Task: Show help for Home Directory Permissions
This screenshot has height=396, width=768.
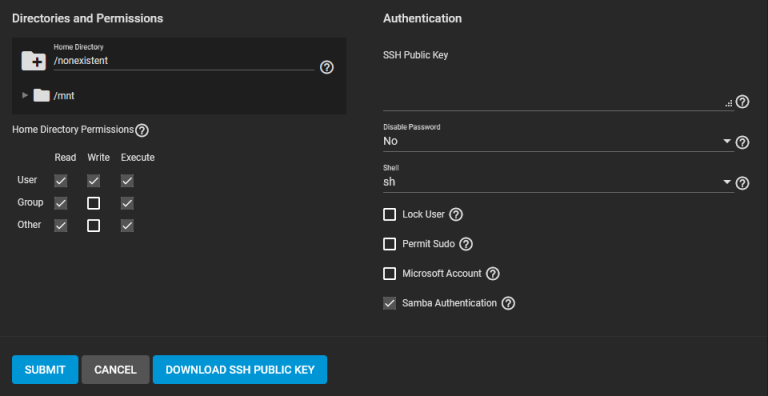Action: (x=142, y=130)
